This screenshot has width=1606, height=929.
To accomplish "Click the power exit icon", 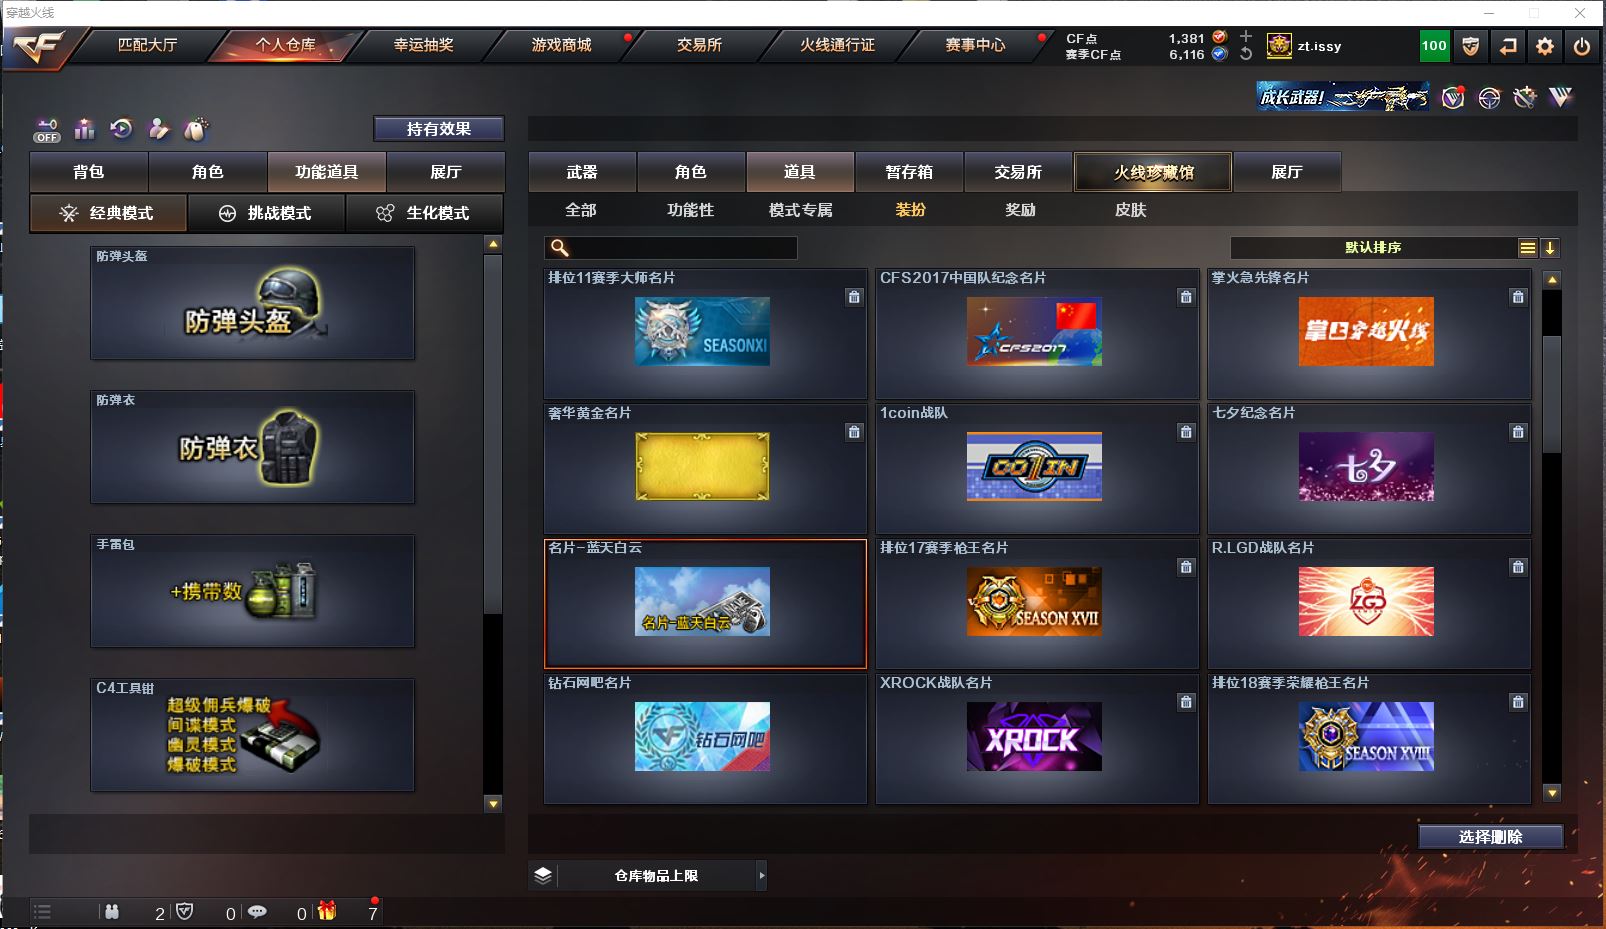I will (x=1581, y=46).
